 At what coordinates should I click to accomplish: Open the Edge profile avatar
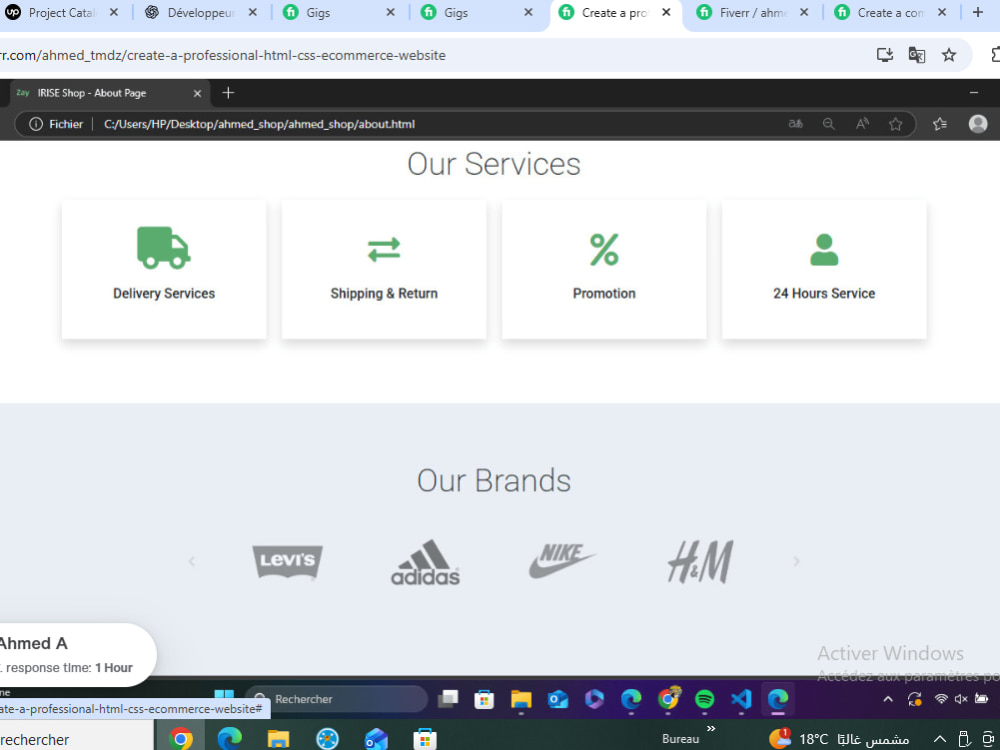(978, 124)
